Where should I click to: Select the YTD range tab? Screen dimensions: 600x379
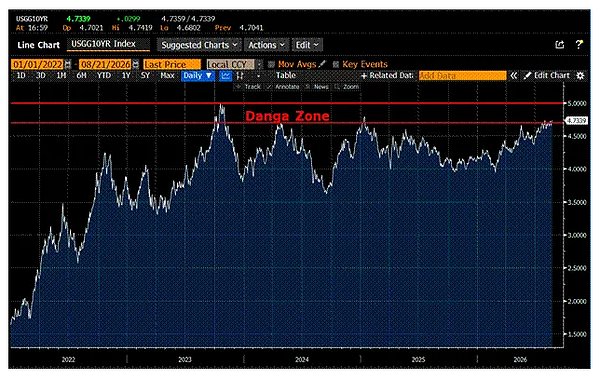pos(104,75)
